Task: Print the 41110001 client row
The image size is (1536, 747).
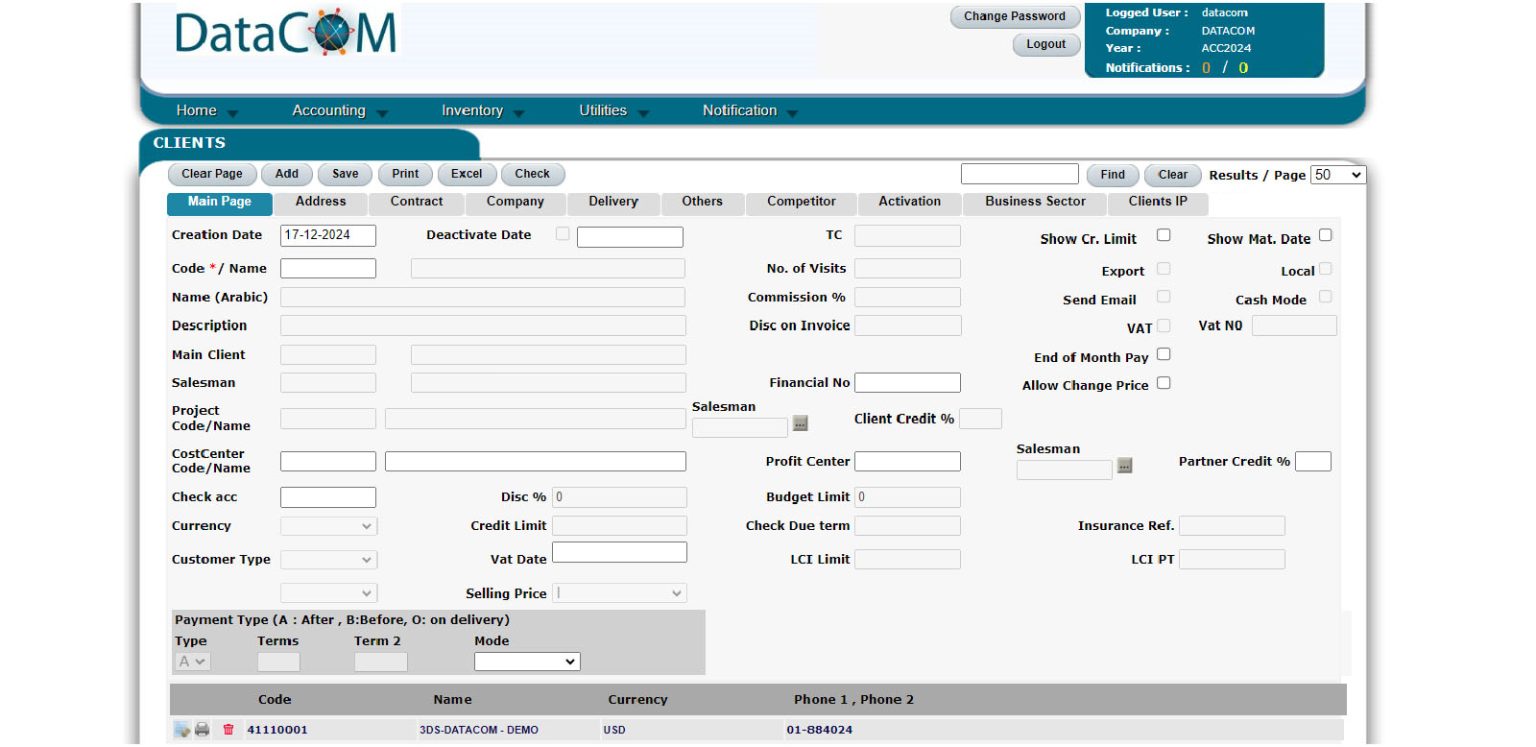Action: [x=202, y=729]
